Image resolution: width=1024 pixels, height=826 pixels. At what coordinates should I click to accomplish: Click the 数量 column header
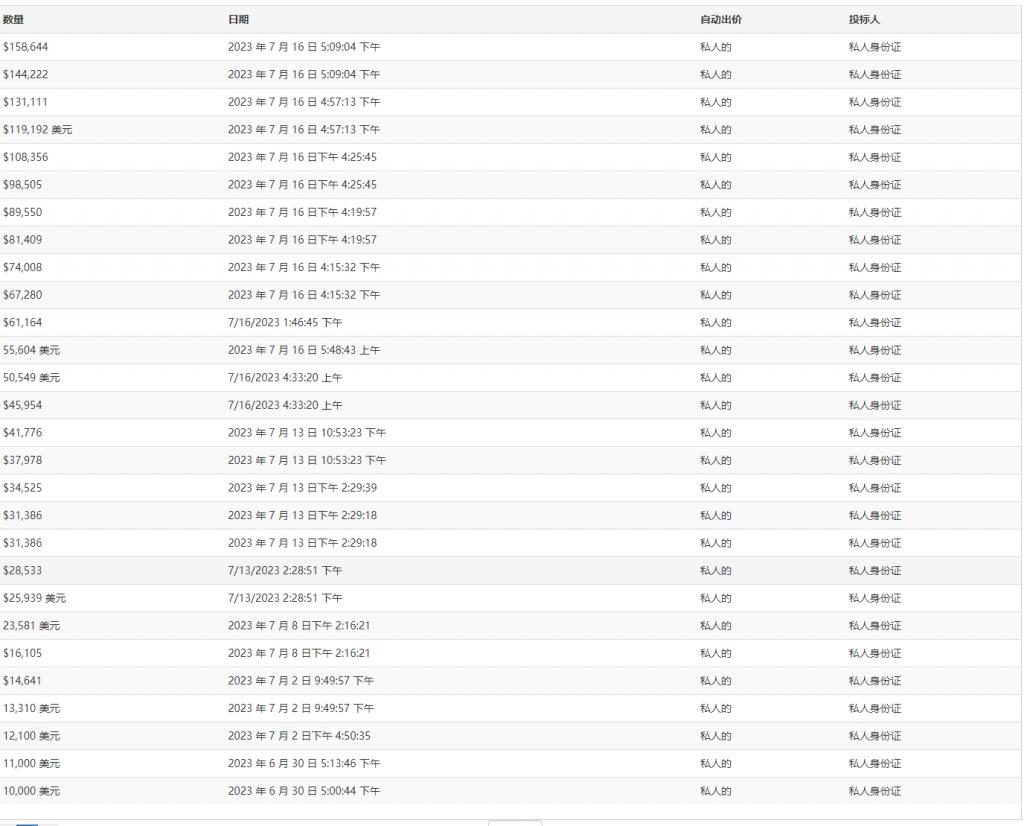coord(13,20)
